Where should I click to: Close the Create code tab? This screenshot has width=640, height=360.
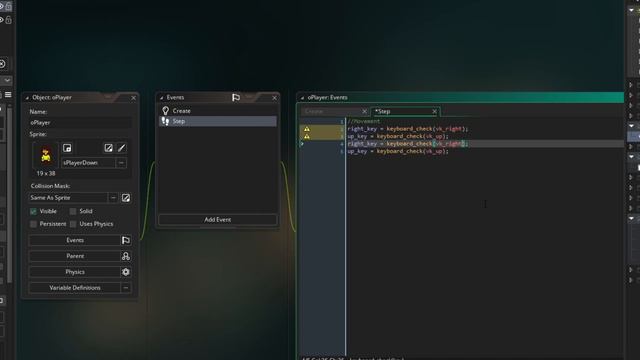364,111
